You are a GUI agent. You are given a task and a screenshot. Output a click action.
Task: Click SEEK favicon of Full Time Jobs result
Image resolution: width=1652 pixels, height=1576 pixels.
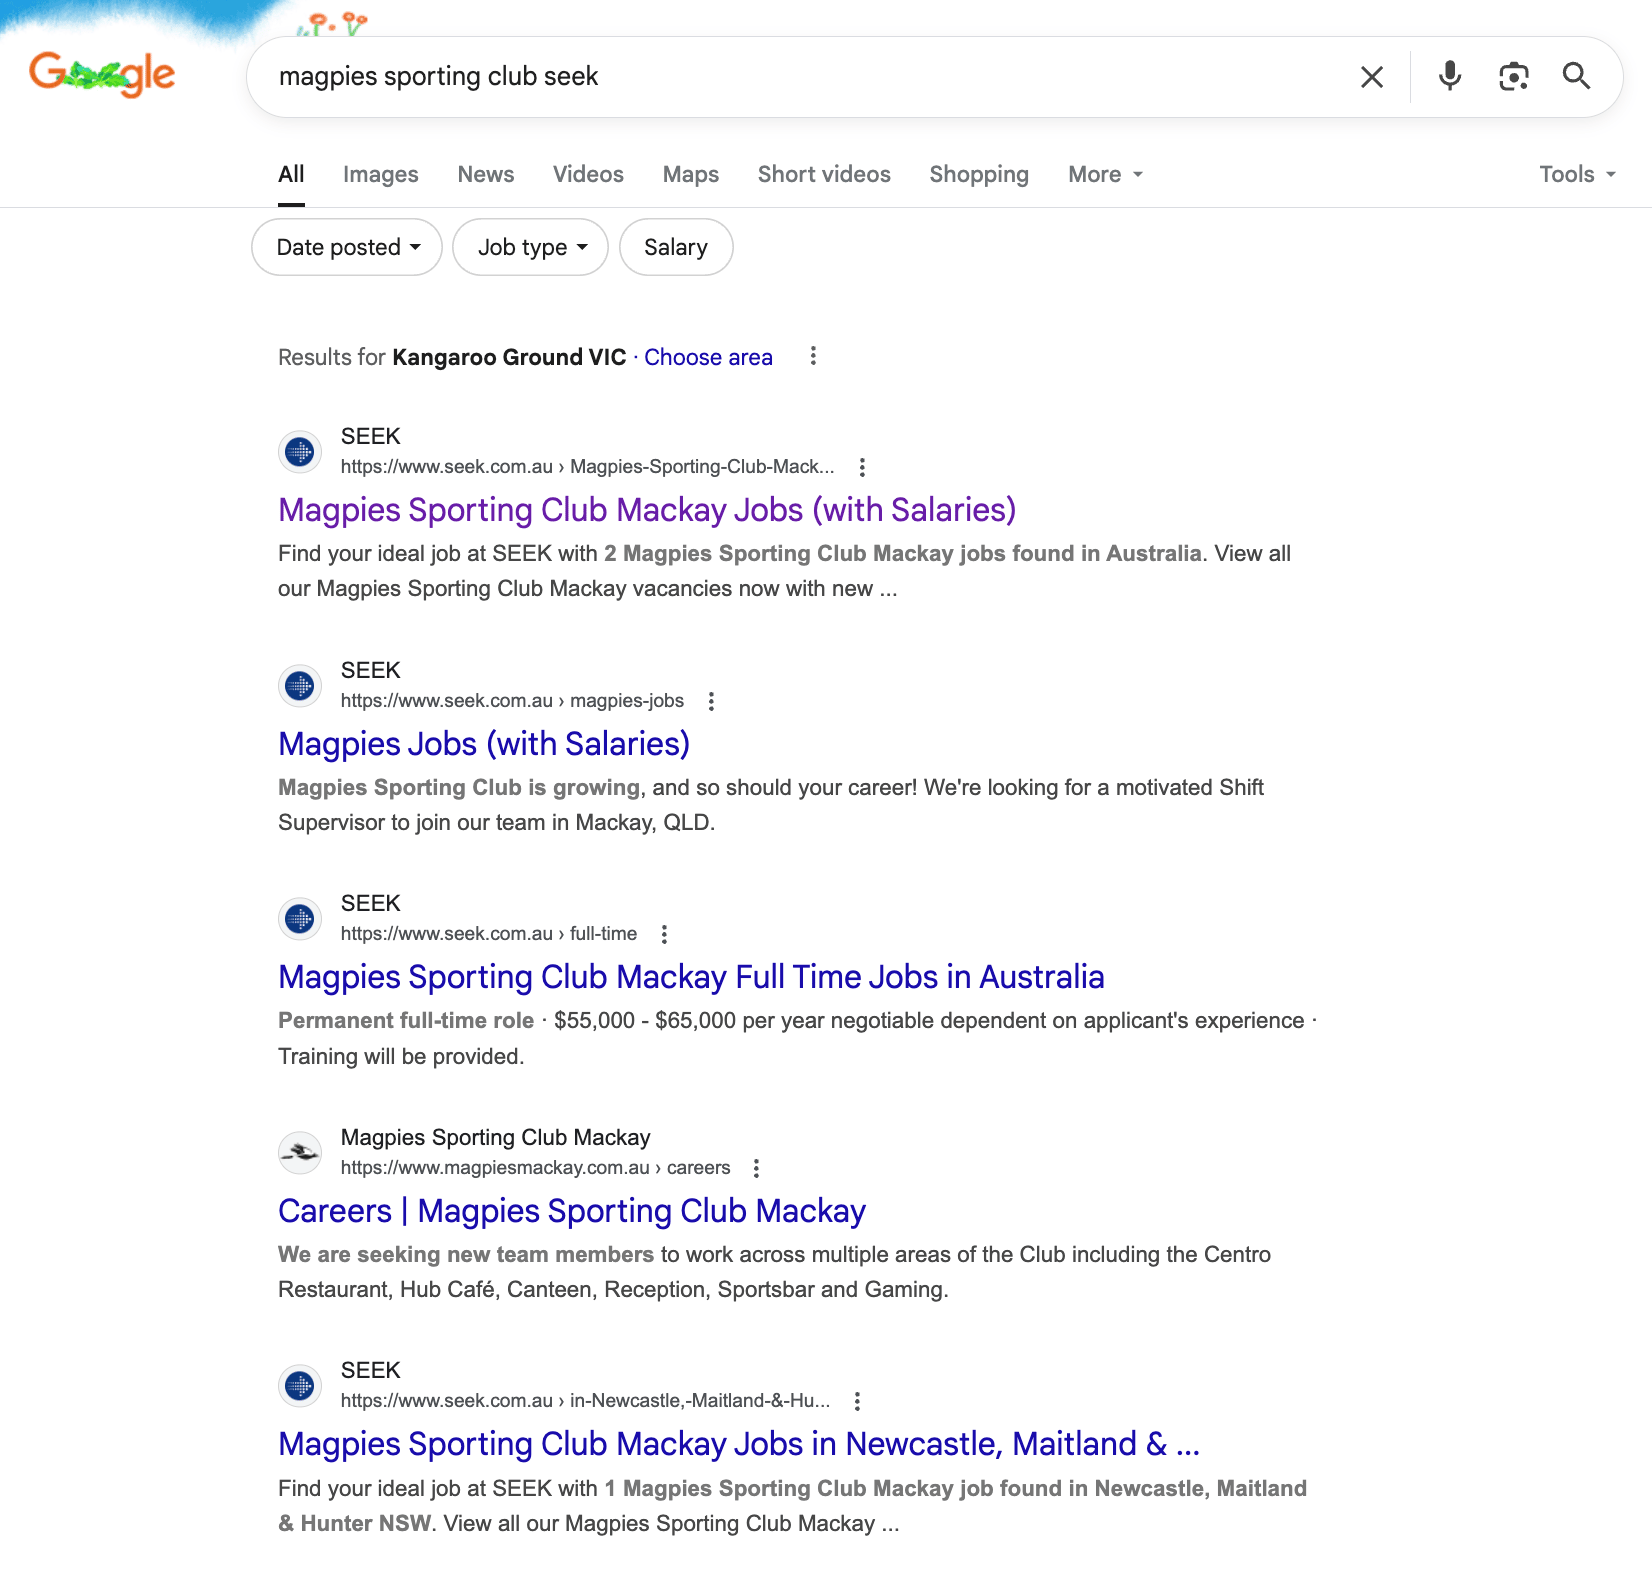(x=300, y=919)
